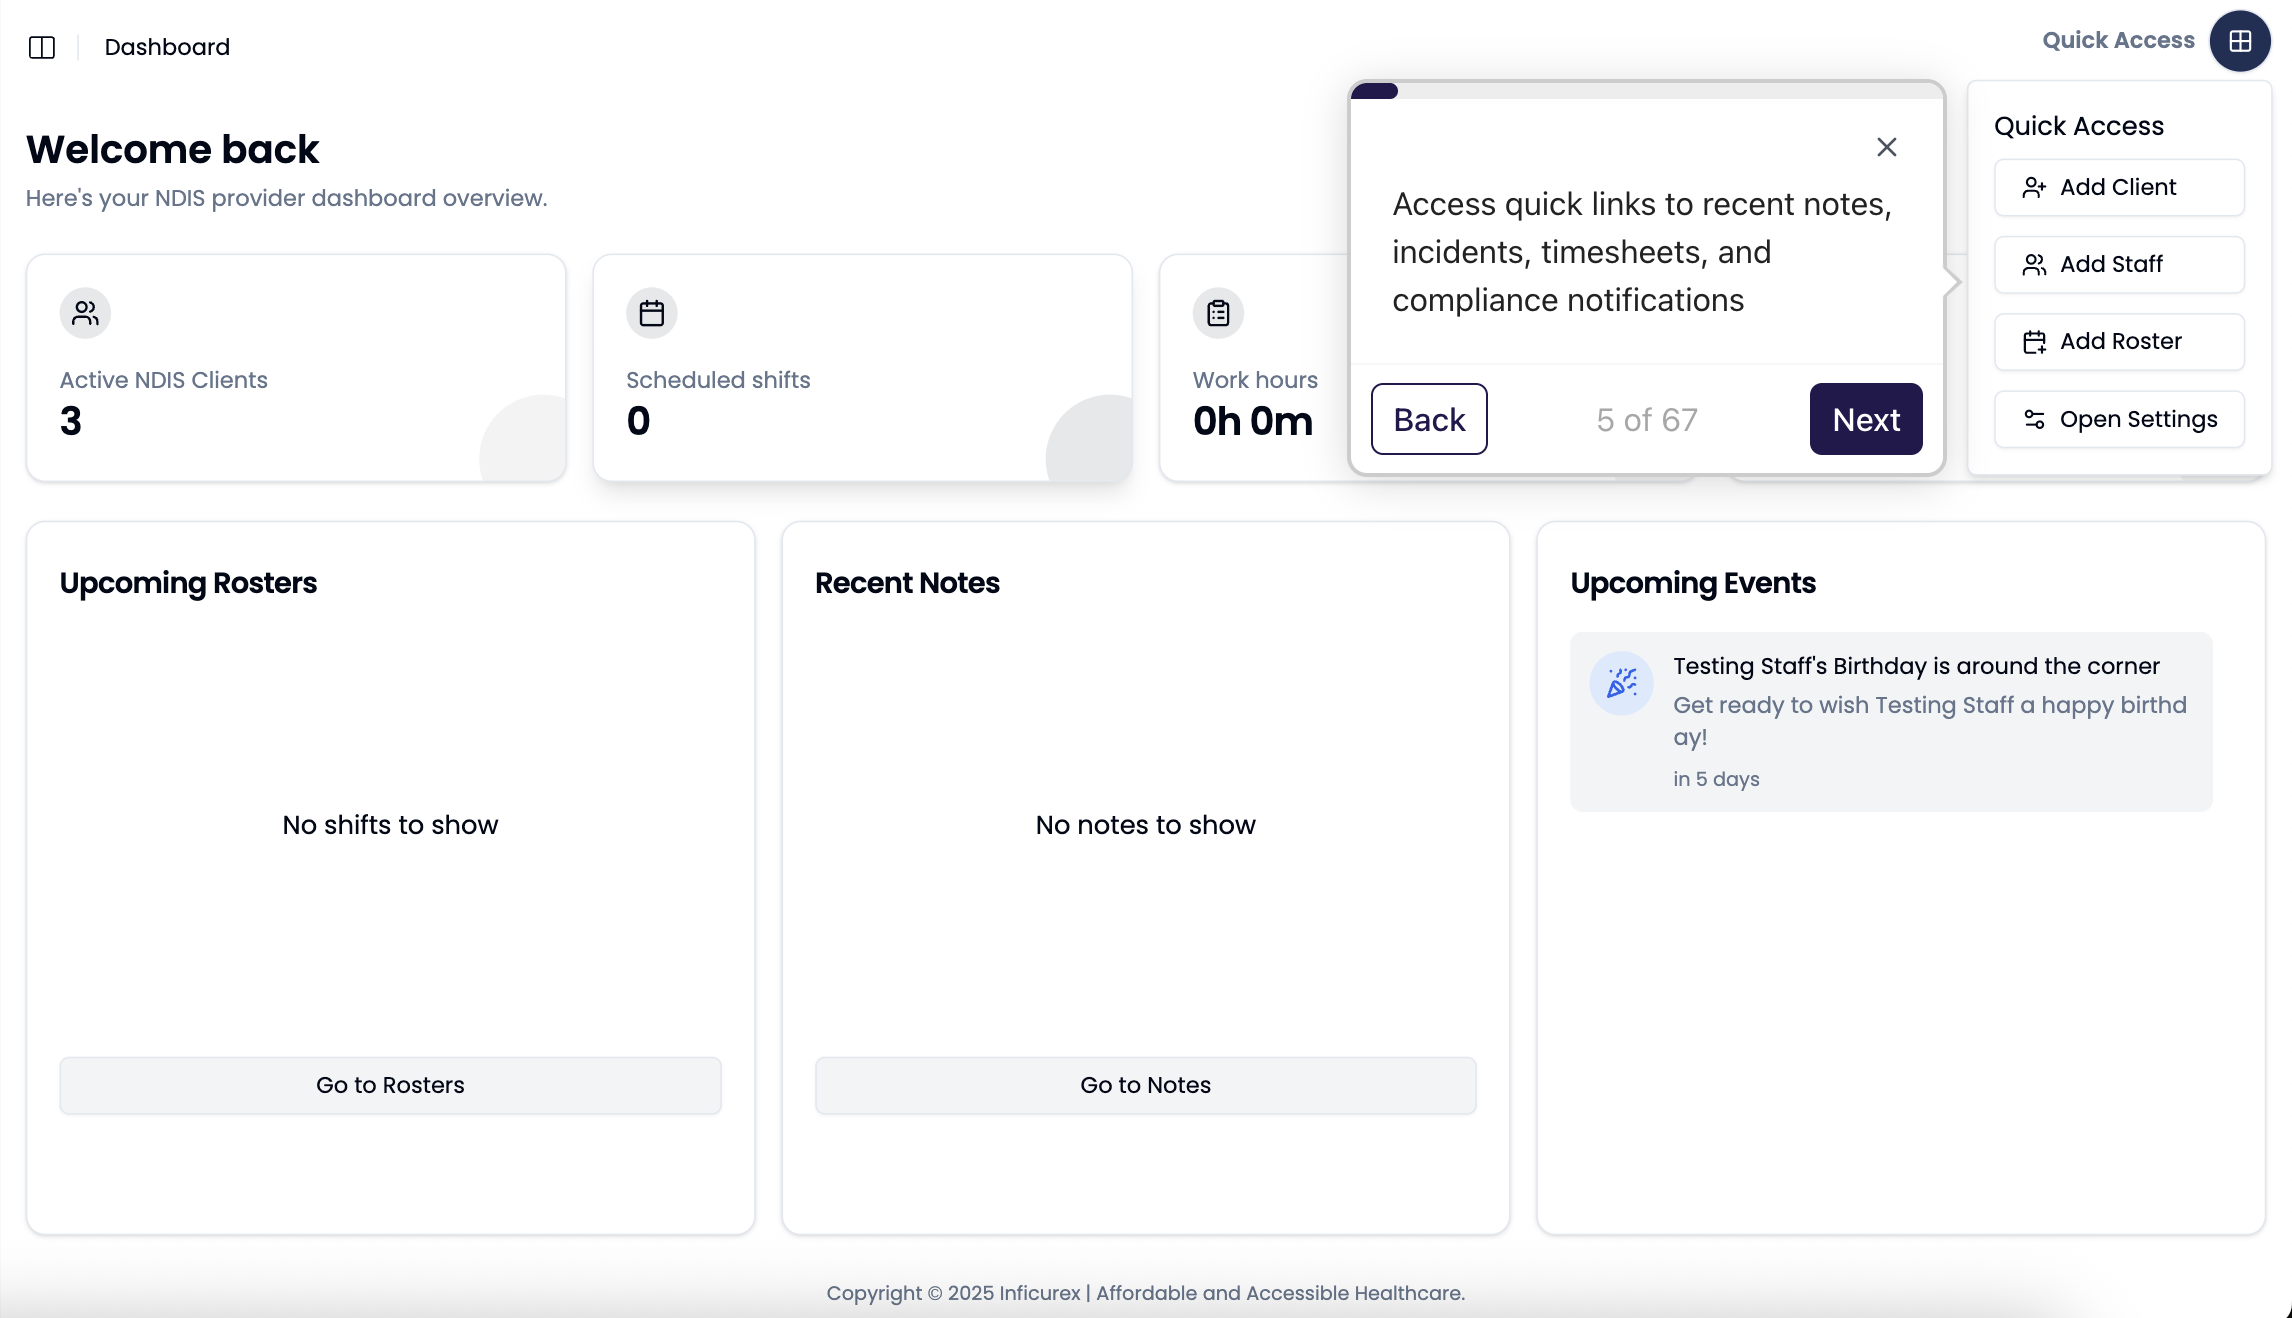
Task: Click the Scheduled shifts calendar icon
Action: point(652,314)
